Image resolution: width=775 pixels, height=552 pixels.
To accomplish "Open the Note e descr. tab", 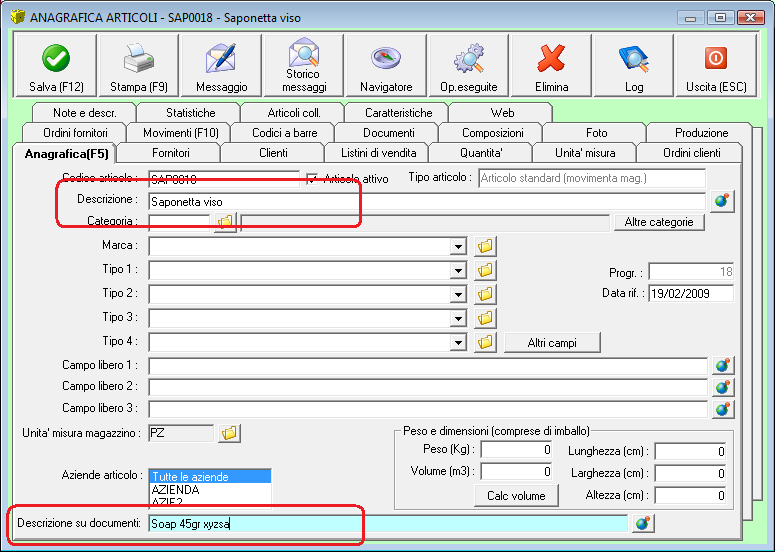I will pos(85,113).
